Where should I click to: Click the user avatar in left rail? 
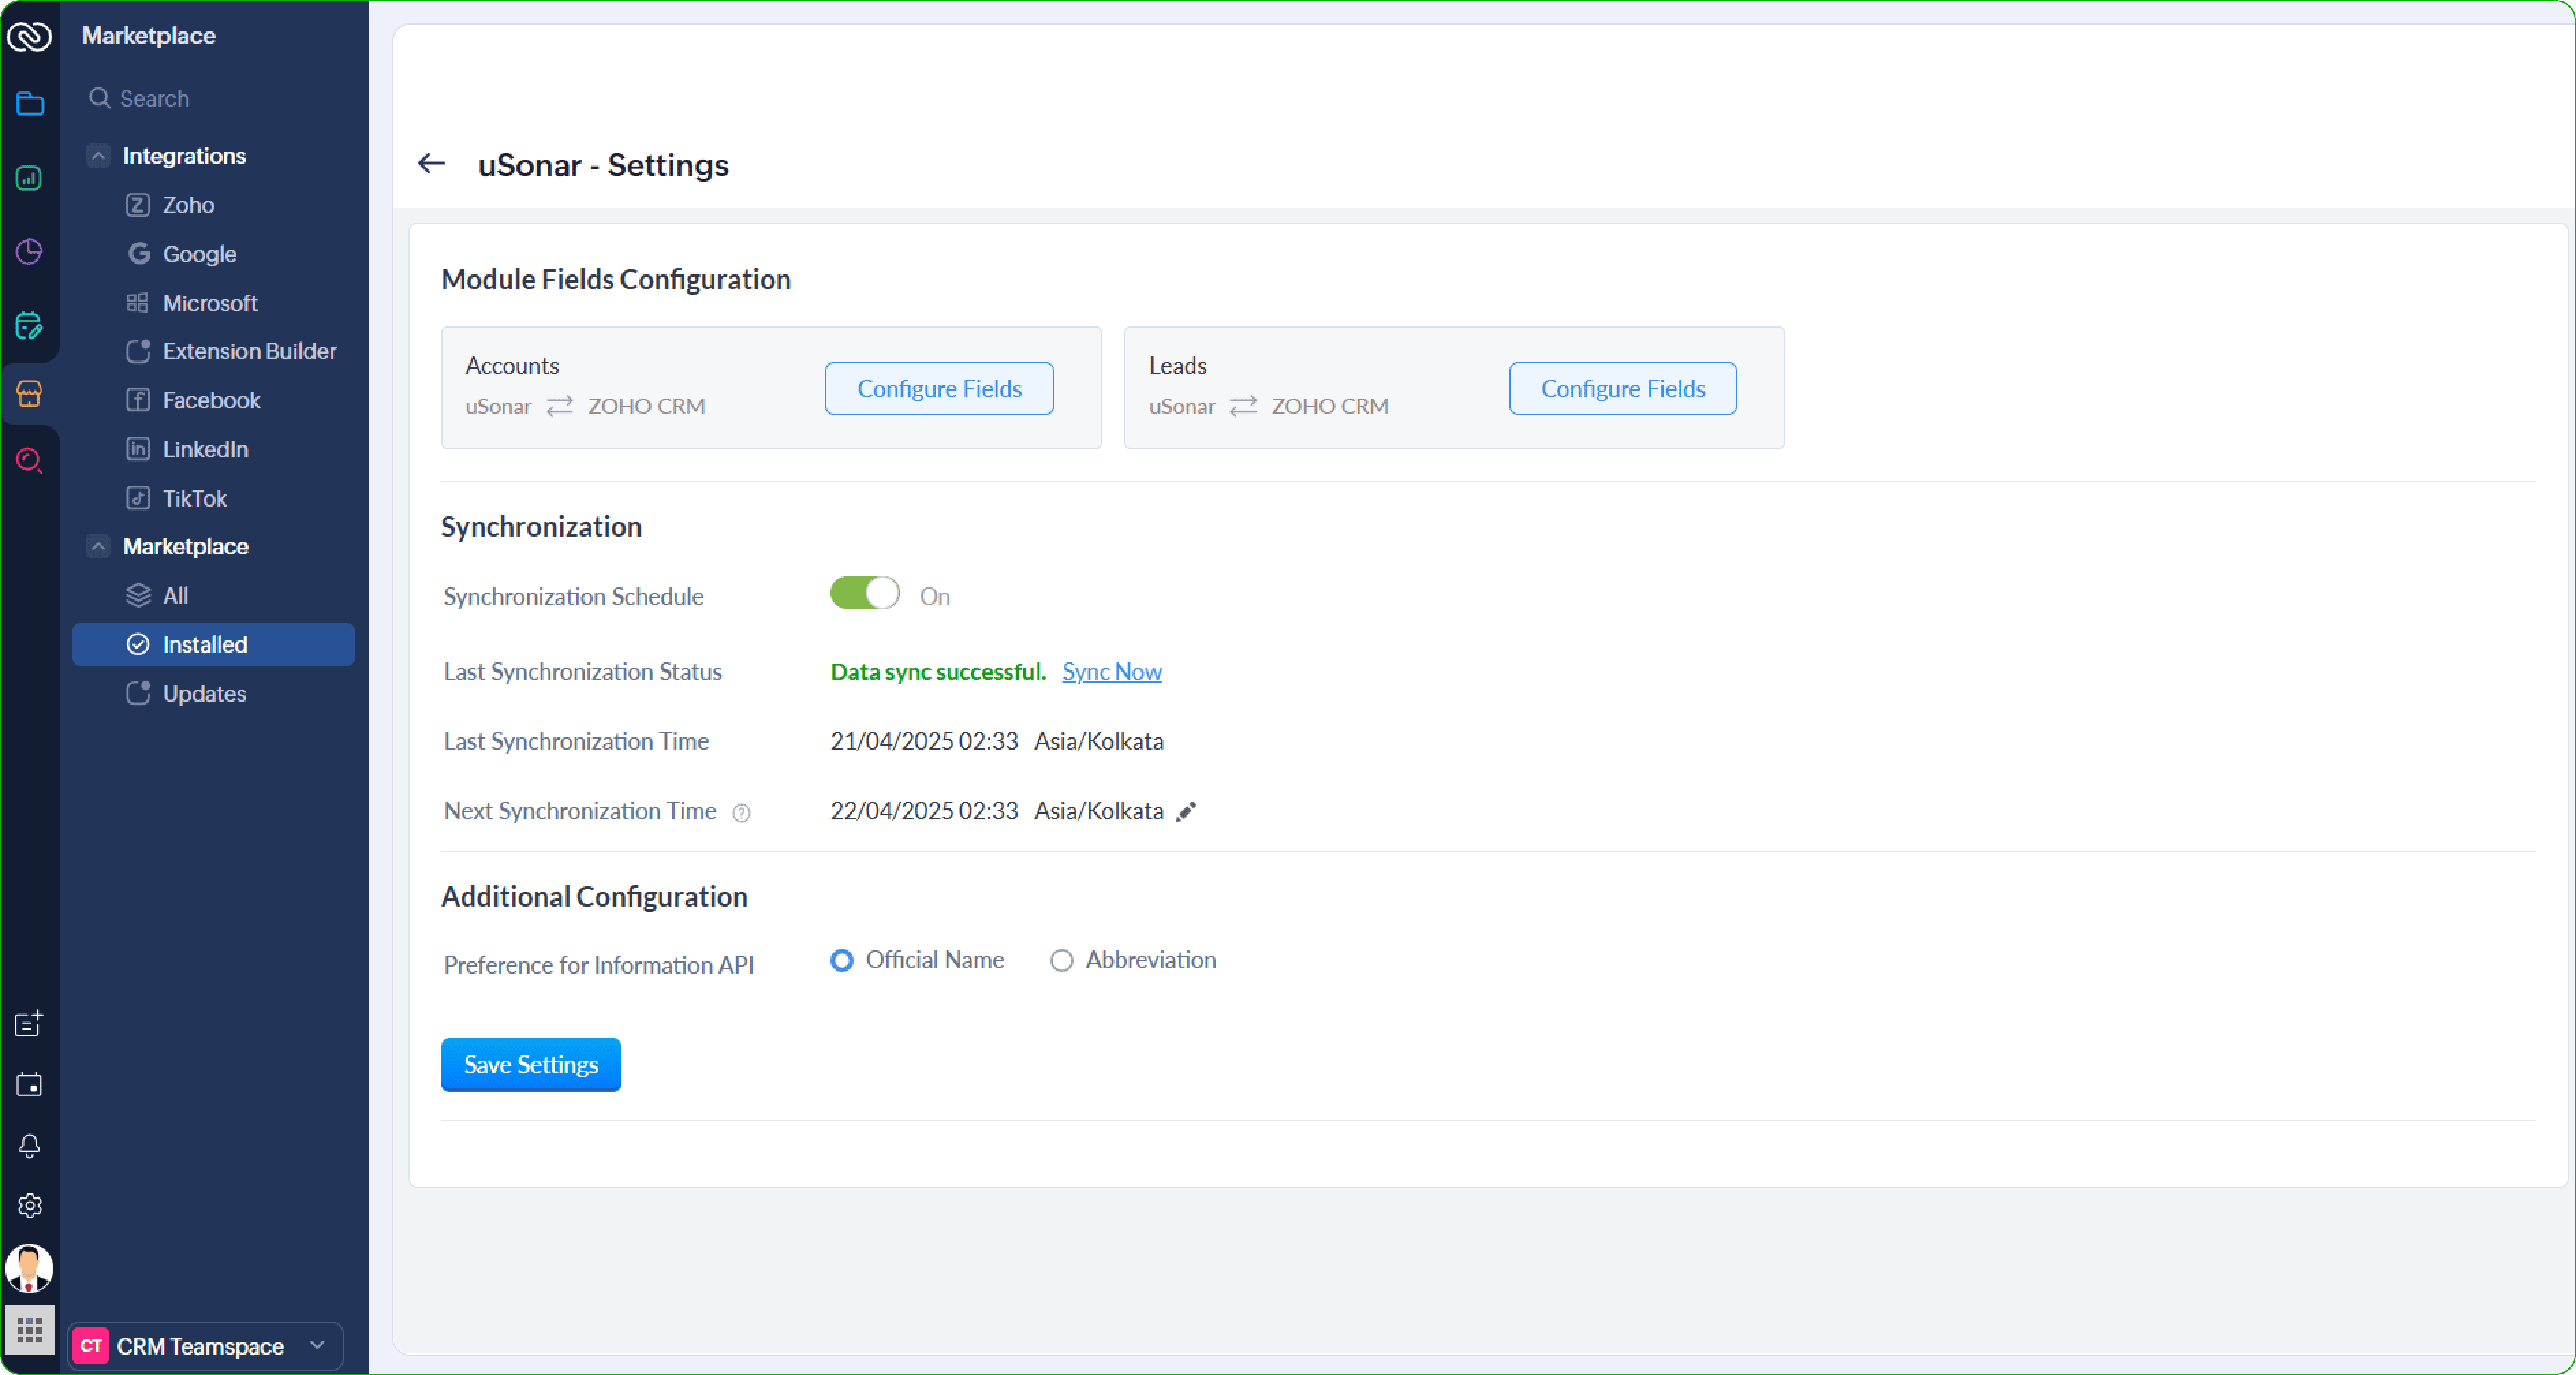(x=29, y=1268)
